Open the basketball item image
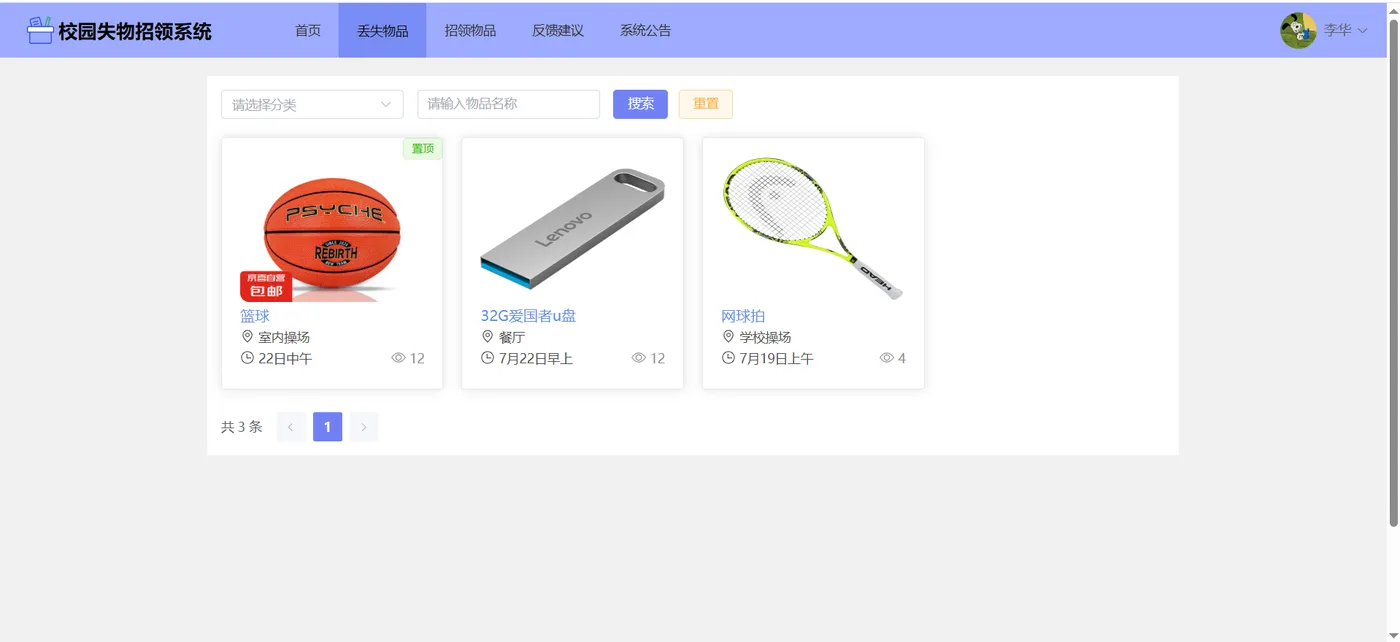Viewport: 1400px width, 642px height. pyautogui.click(x=332, y=229)
